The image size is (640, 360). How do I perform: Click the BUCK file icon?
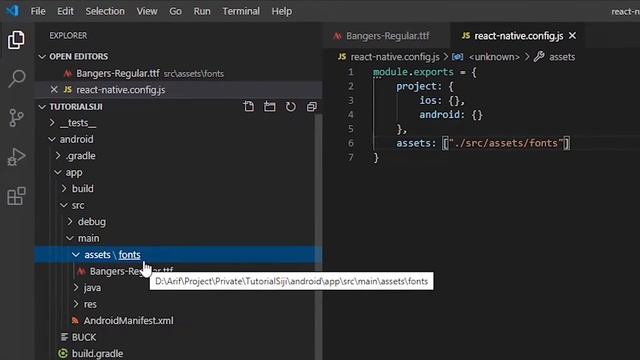pyautogui.click(x=64, y=337)
